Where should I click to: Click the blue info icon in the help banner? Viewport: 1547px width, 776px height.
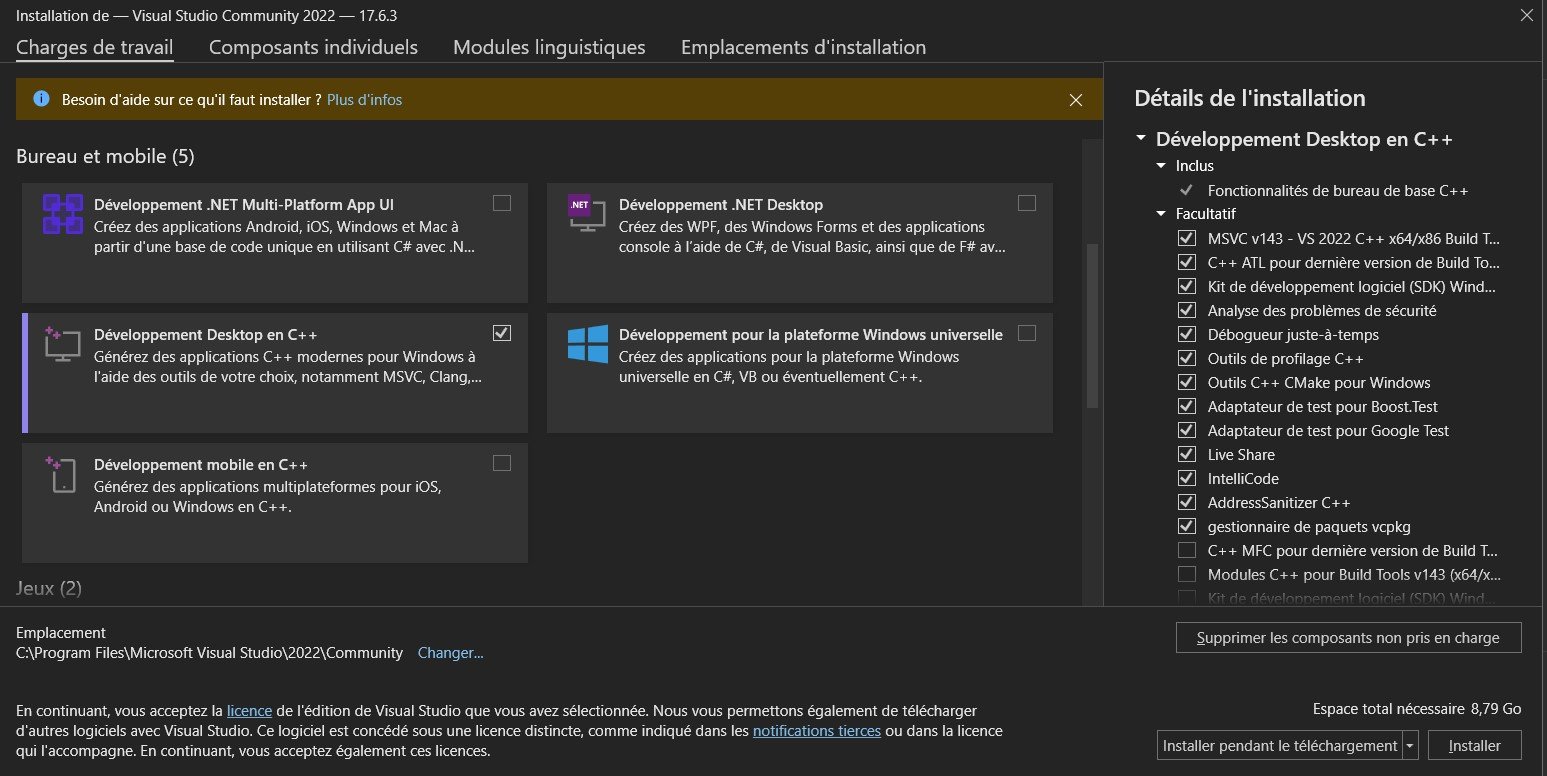(41, 99)
